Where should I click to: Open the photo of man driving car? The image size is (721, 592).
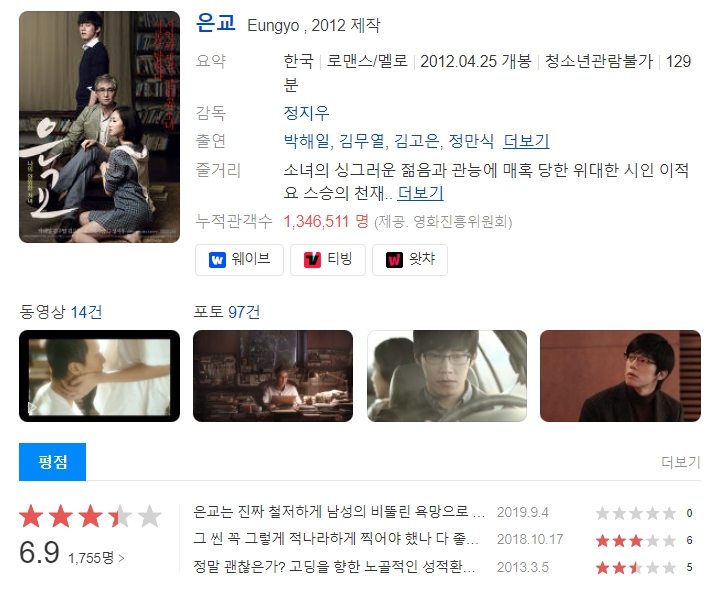(x=447, y=376)
